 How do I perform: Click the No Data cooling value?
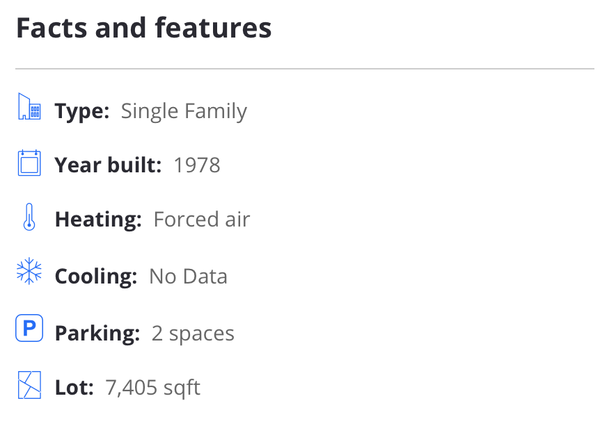pos(188,276)
